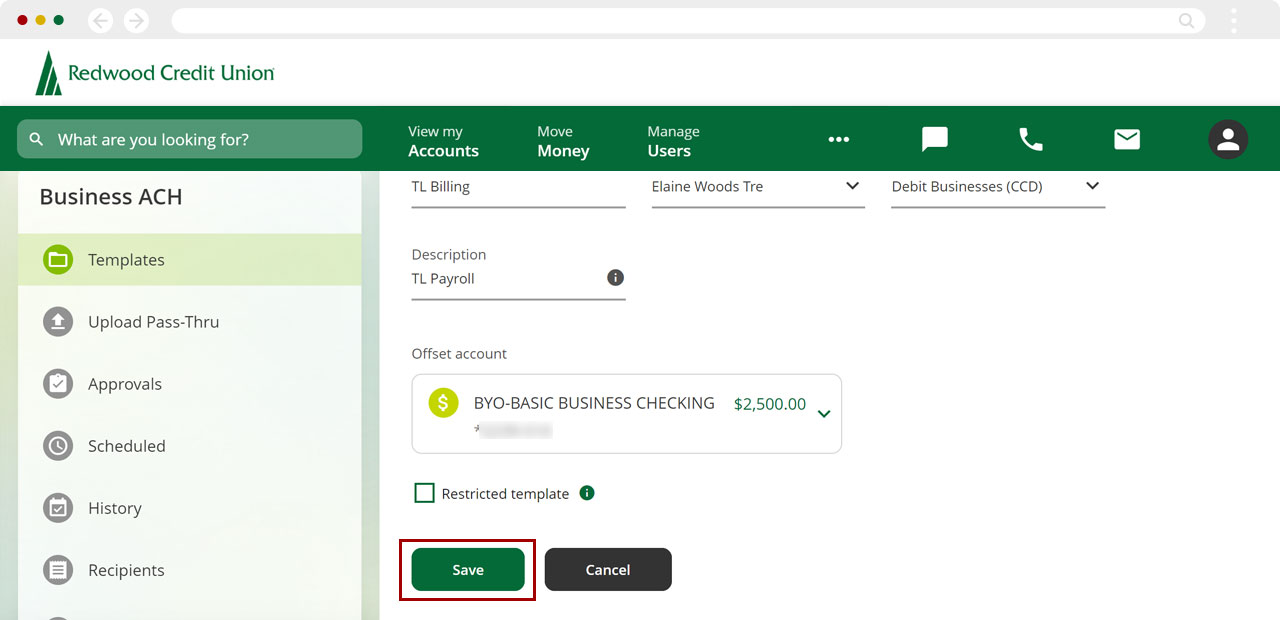Click the phone contact icon

coord(1030,139)
